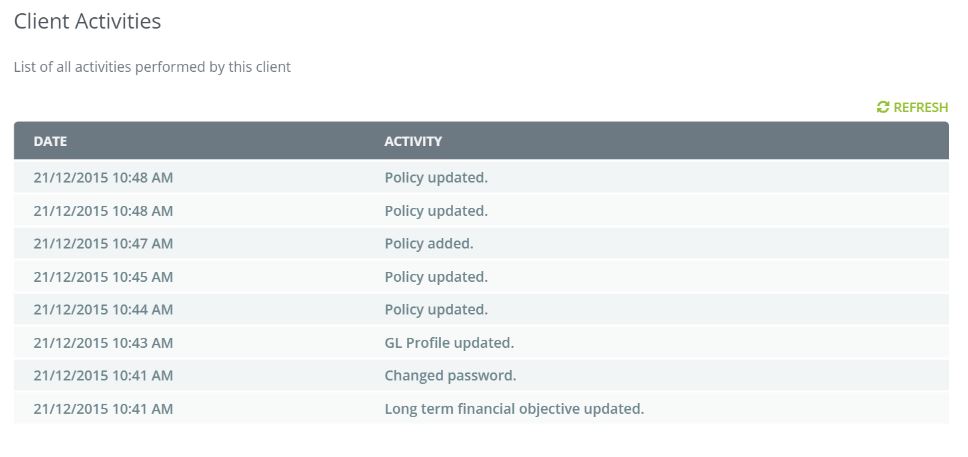Click the 'Policy added.' activity entry
Viewport: 968px width, 457px height.
pyautogui.click(x=429, y=243)
